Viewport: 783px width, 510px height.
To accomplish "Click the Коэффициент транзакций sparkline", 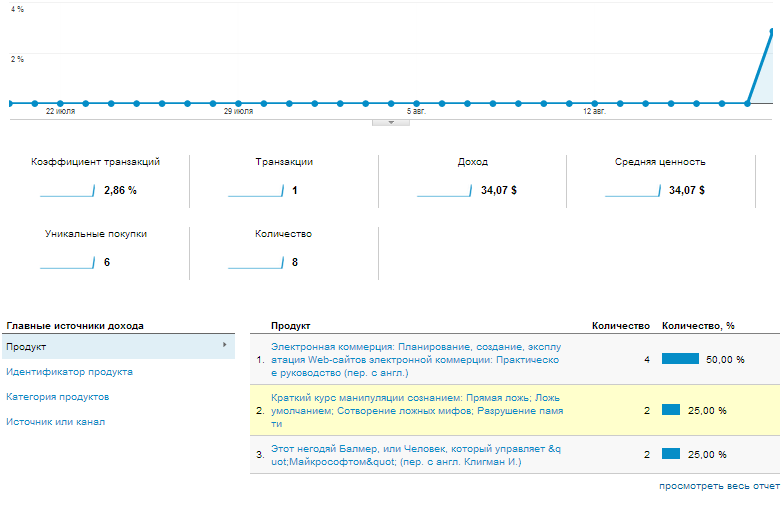I will 68,190.
